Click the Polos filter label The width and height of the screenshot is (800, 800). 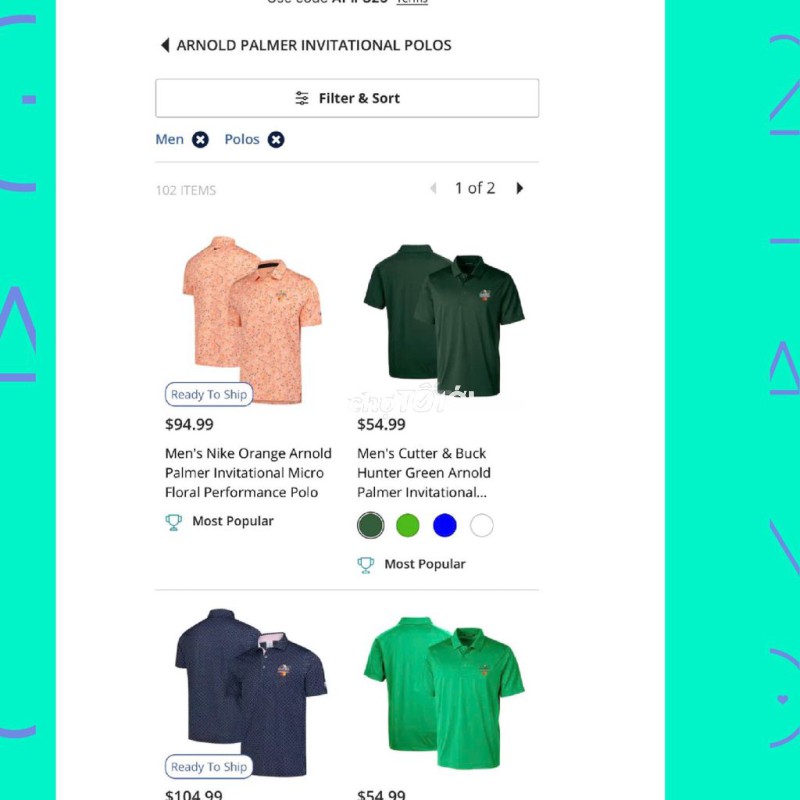point(242,139)
